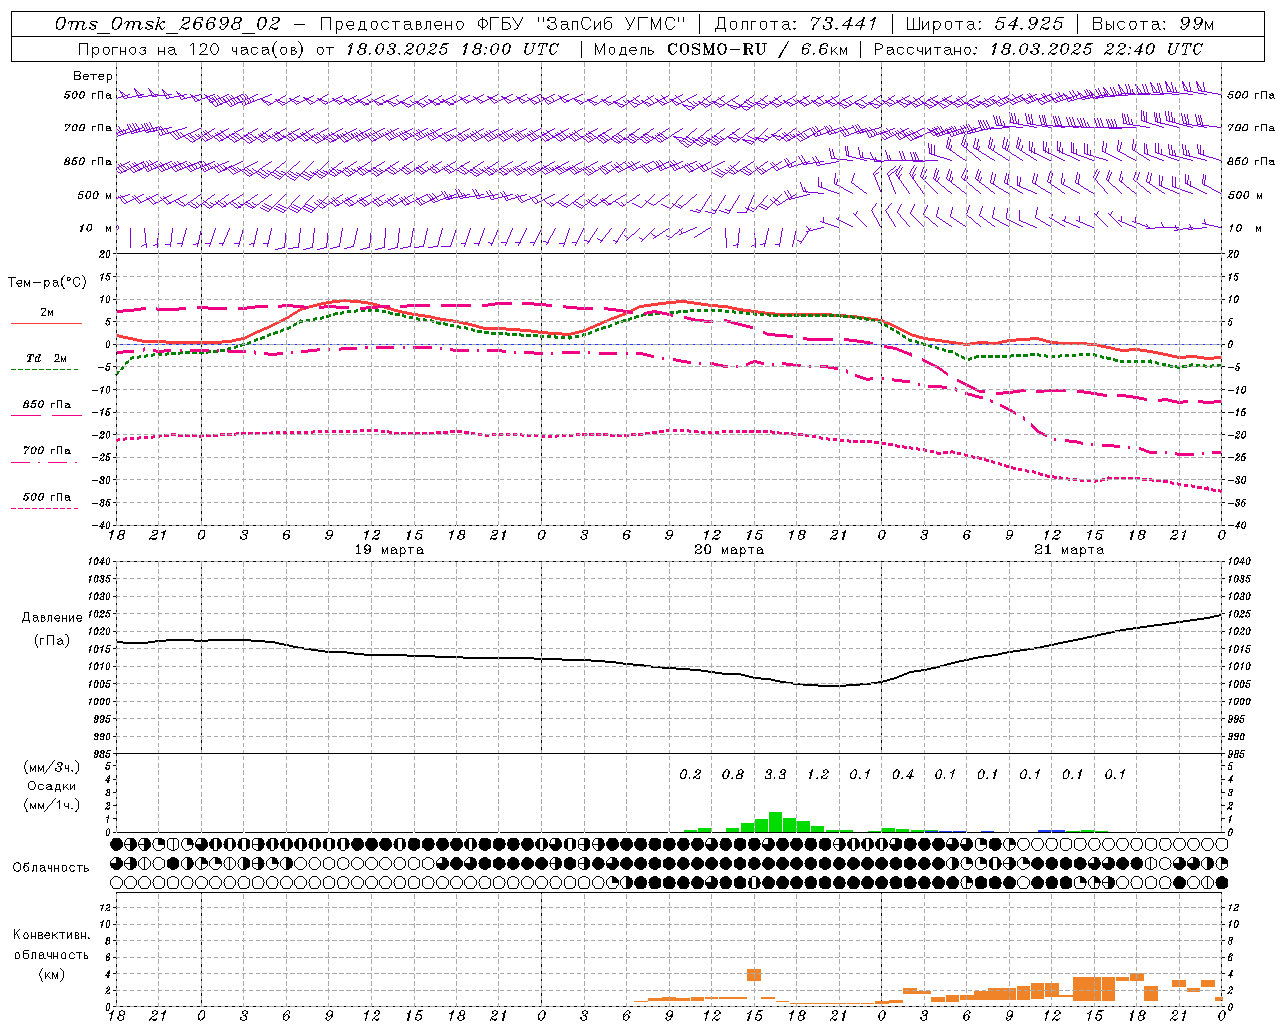Click the 1.2 precipitation total value

[818, 774]
